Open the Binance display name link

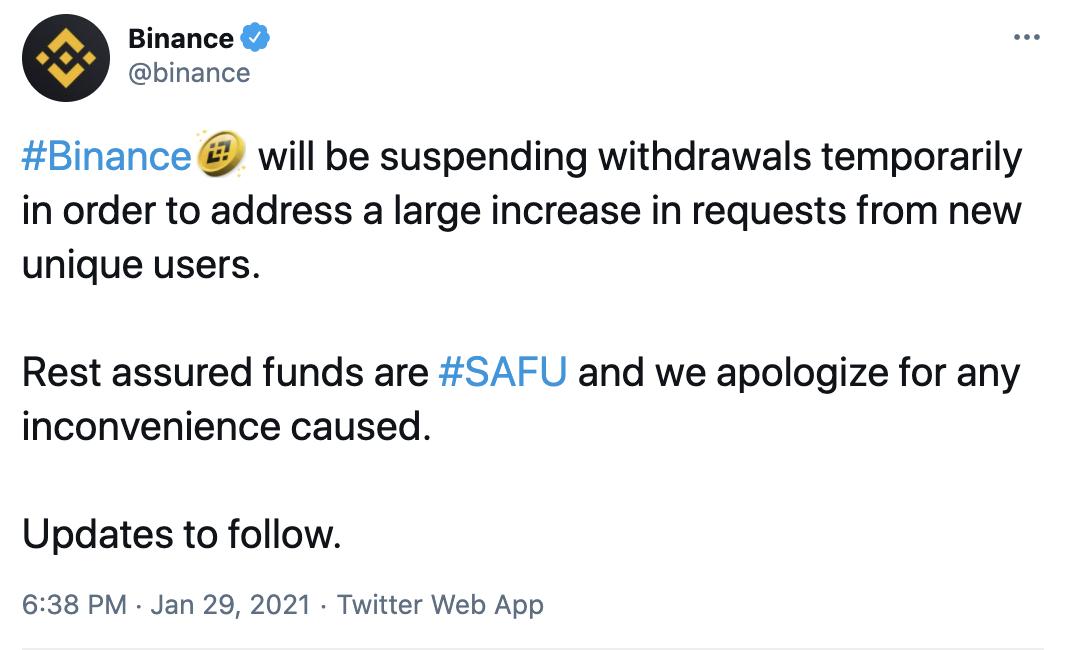tap(180, 39)
